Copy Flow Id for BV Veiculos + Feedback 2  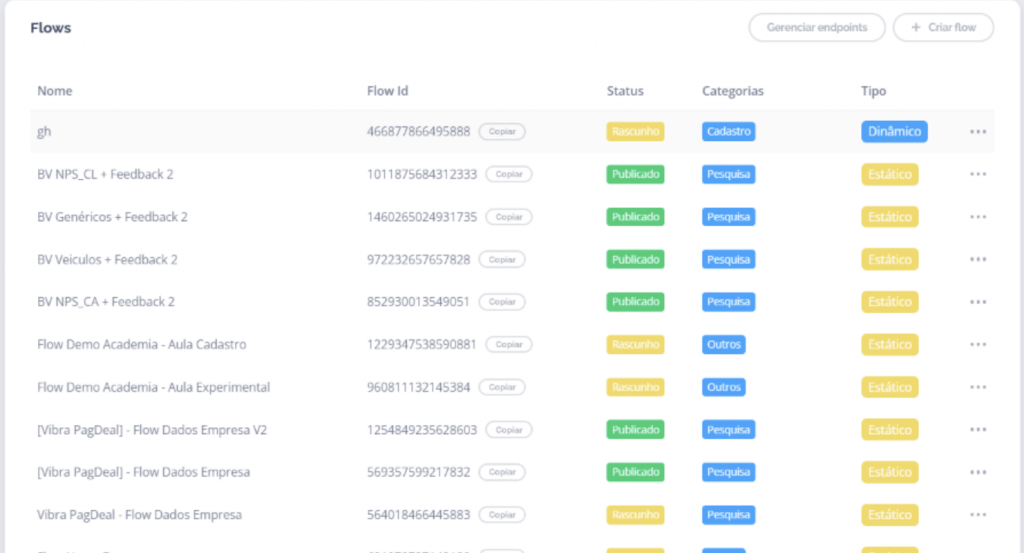click(x=502, y=259)
